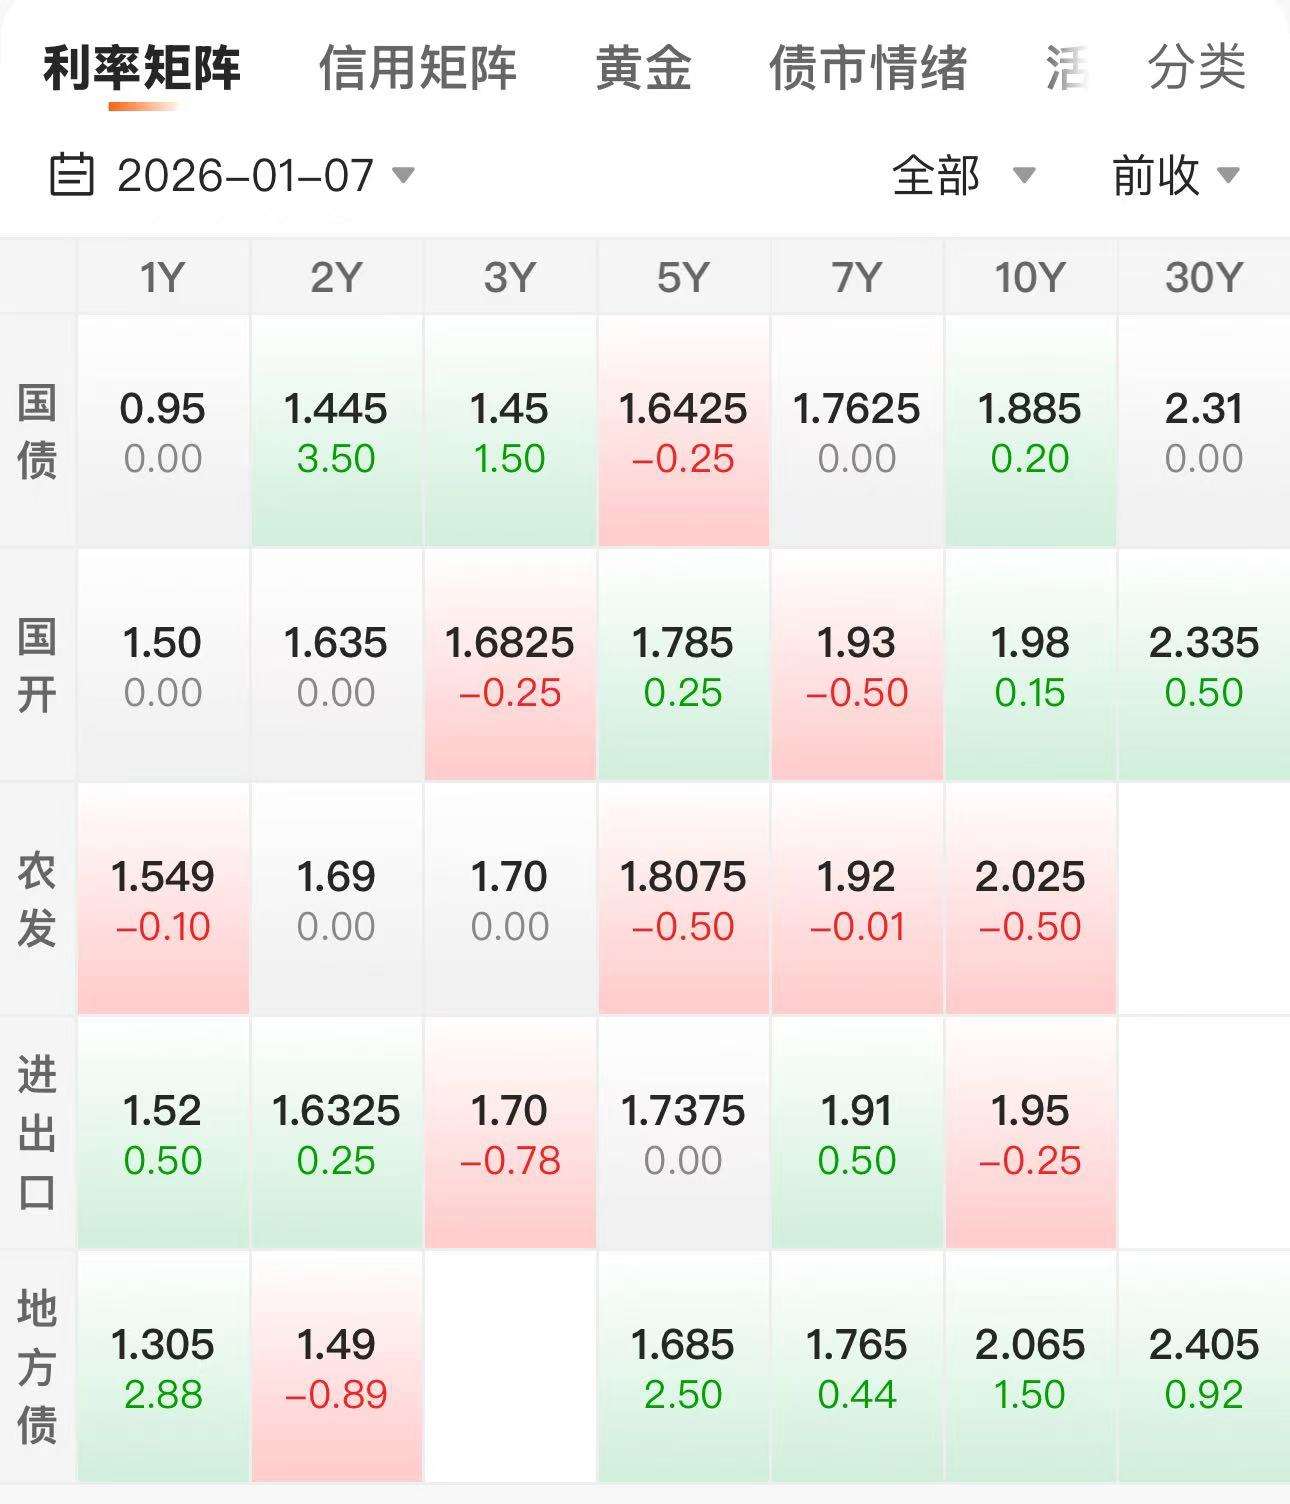Viewport: 1290px width, 1504px height.
Task: Select the 10Y column header
Action: point(1030,277)
